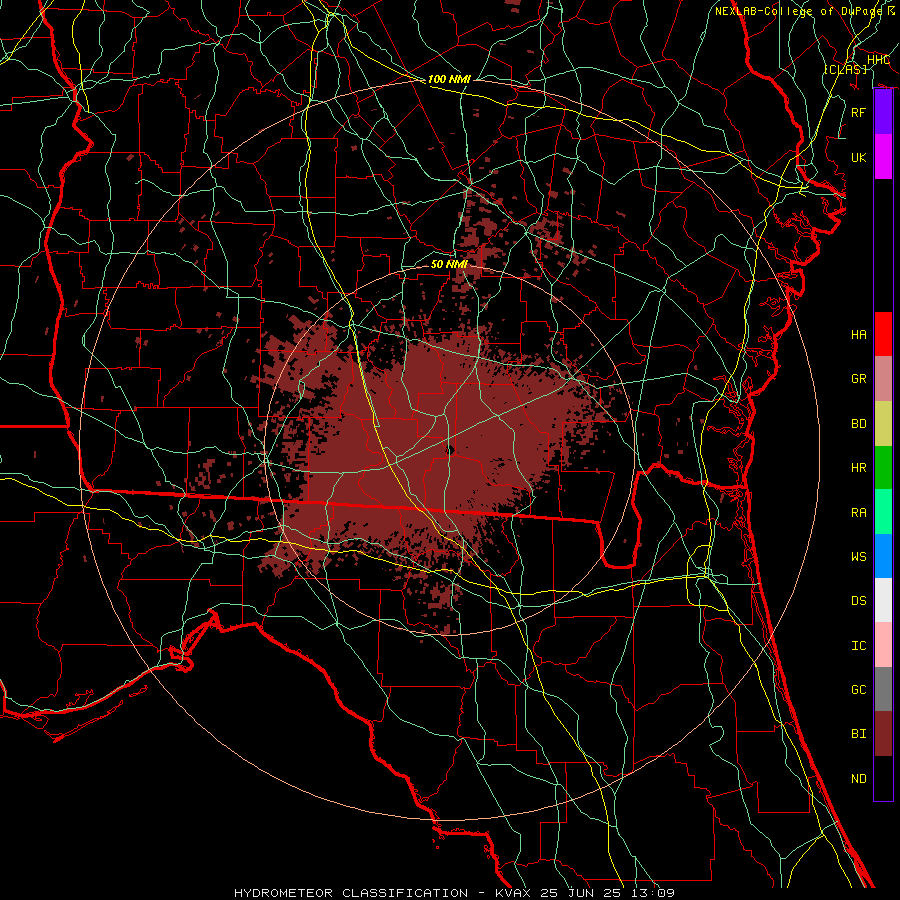
Task: Click the UK magenta legend swatch
Action: pyautogui.click(x=883, y=157)
